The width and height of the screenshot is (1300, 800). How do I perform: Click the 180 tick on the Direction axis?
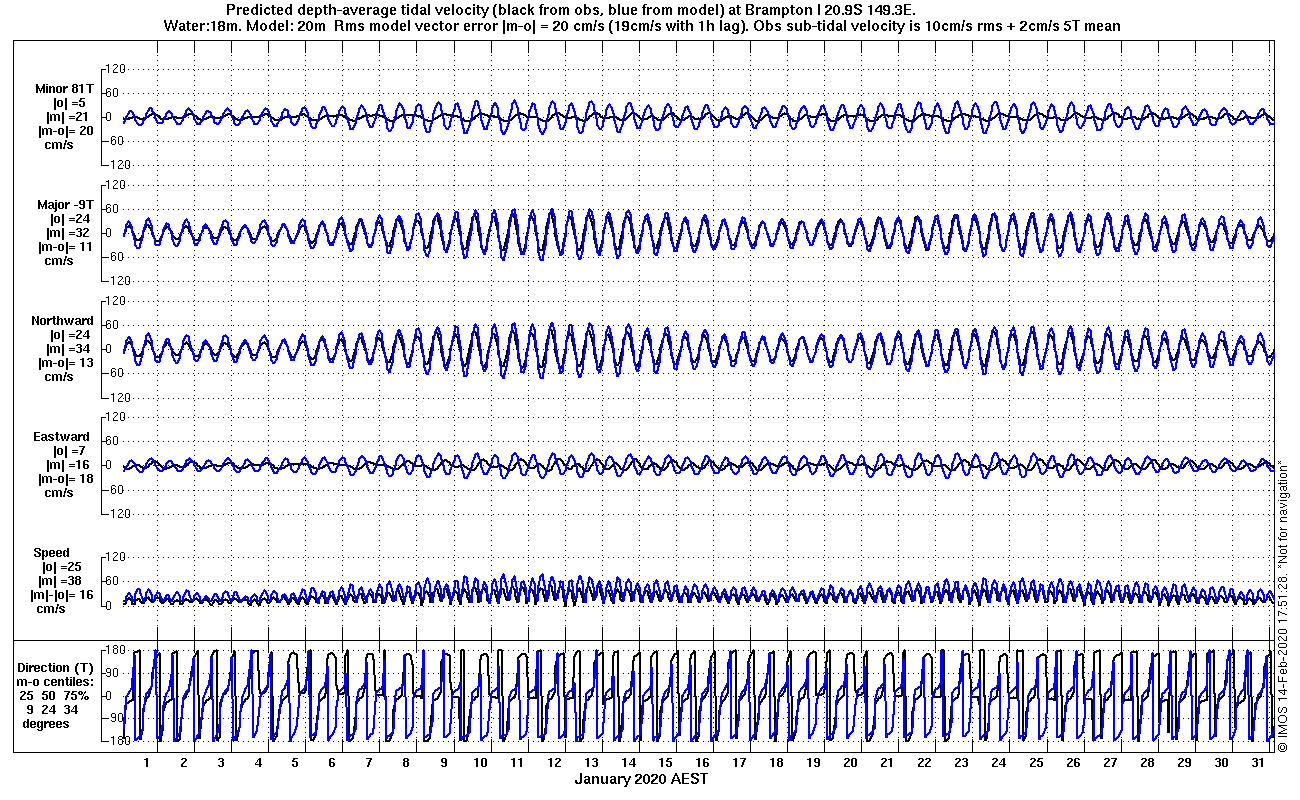114,651
